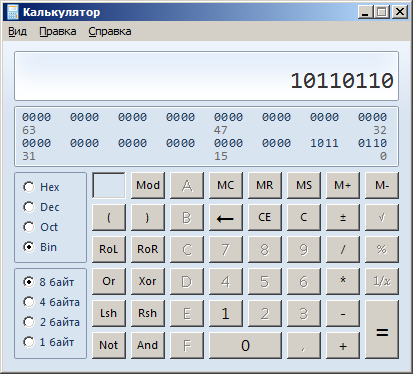413x374 pixels.
Task: Click digit 1 button
Action: tap(226, 314)
